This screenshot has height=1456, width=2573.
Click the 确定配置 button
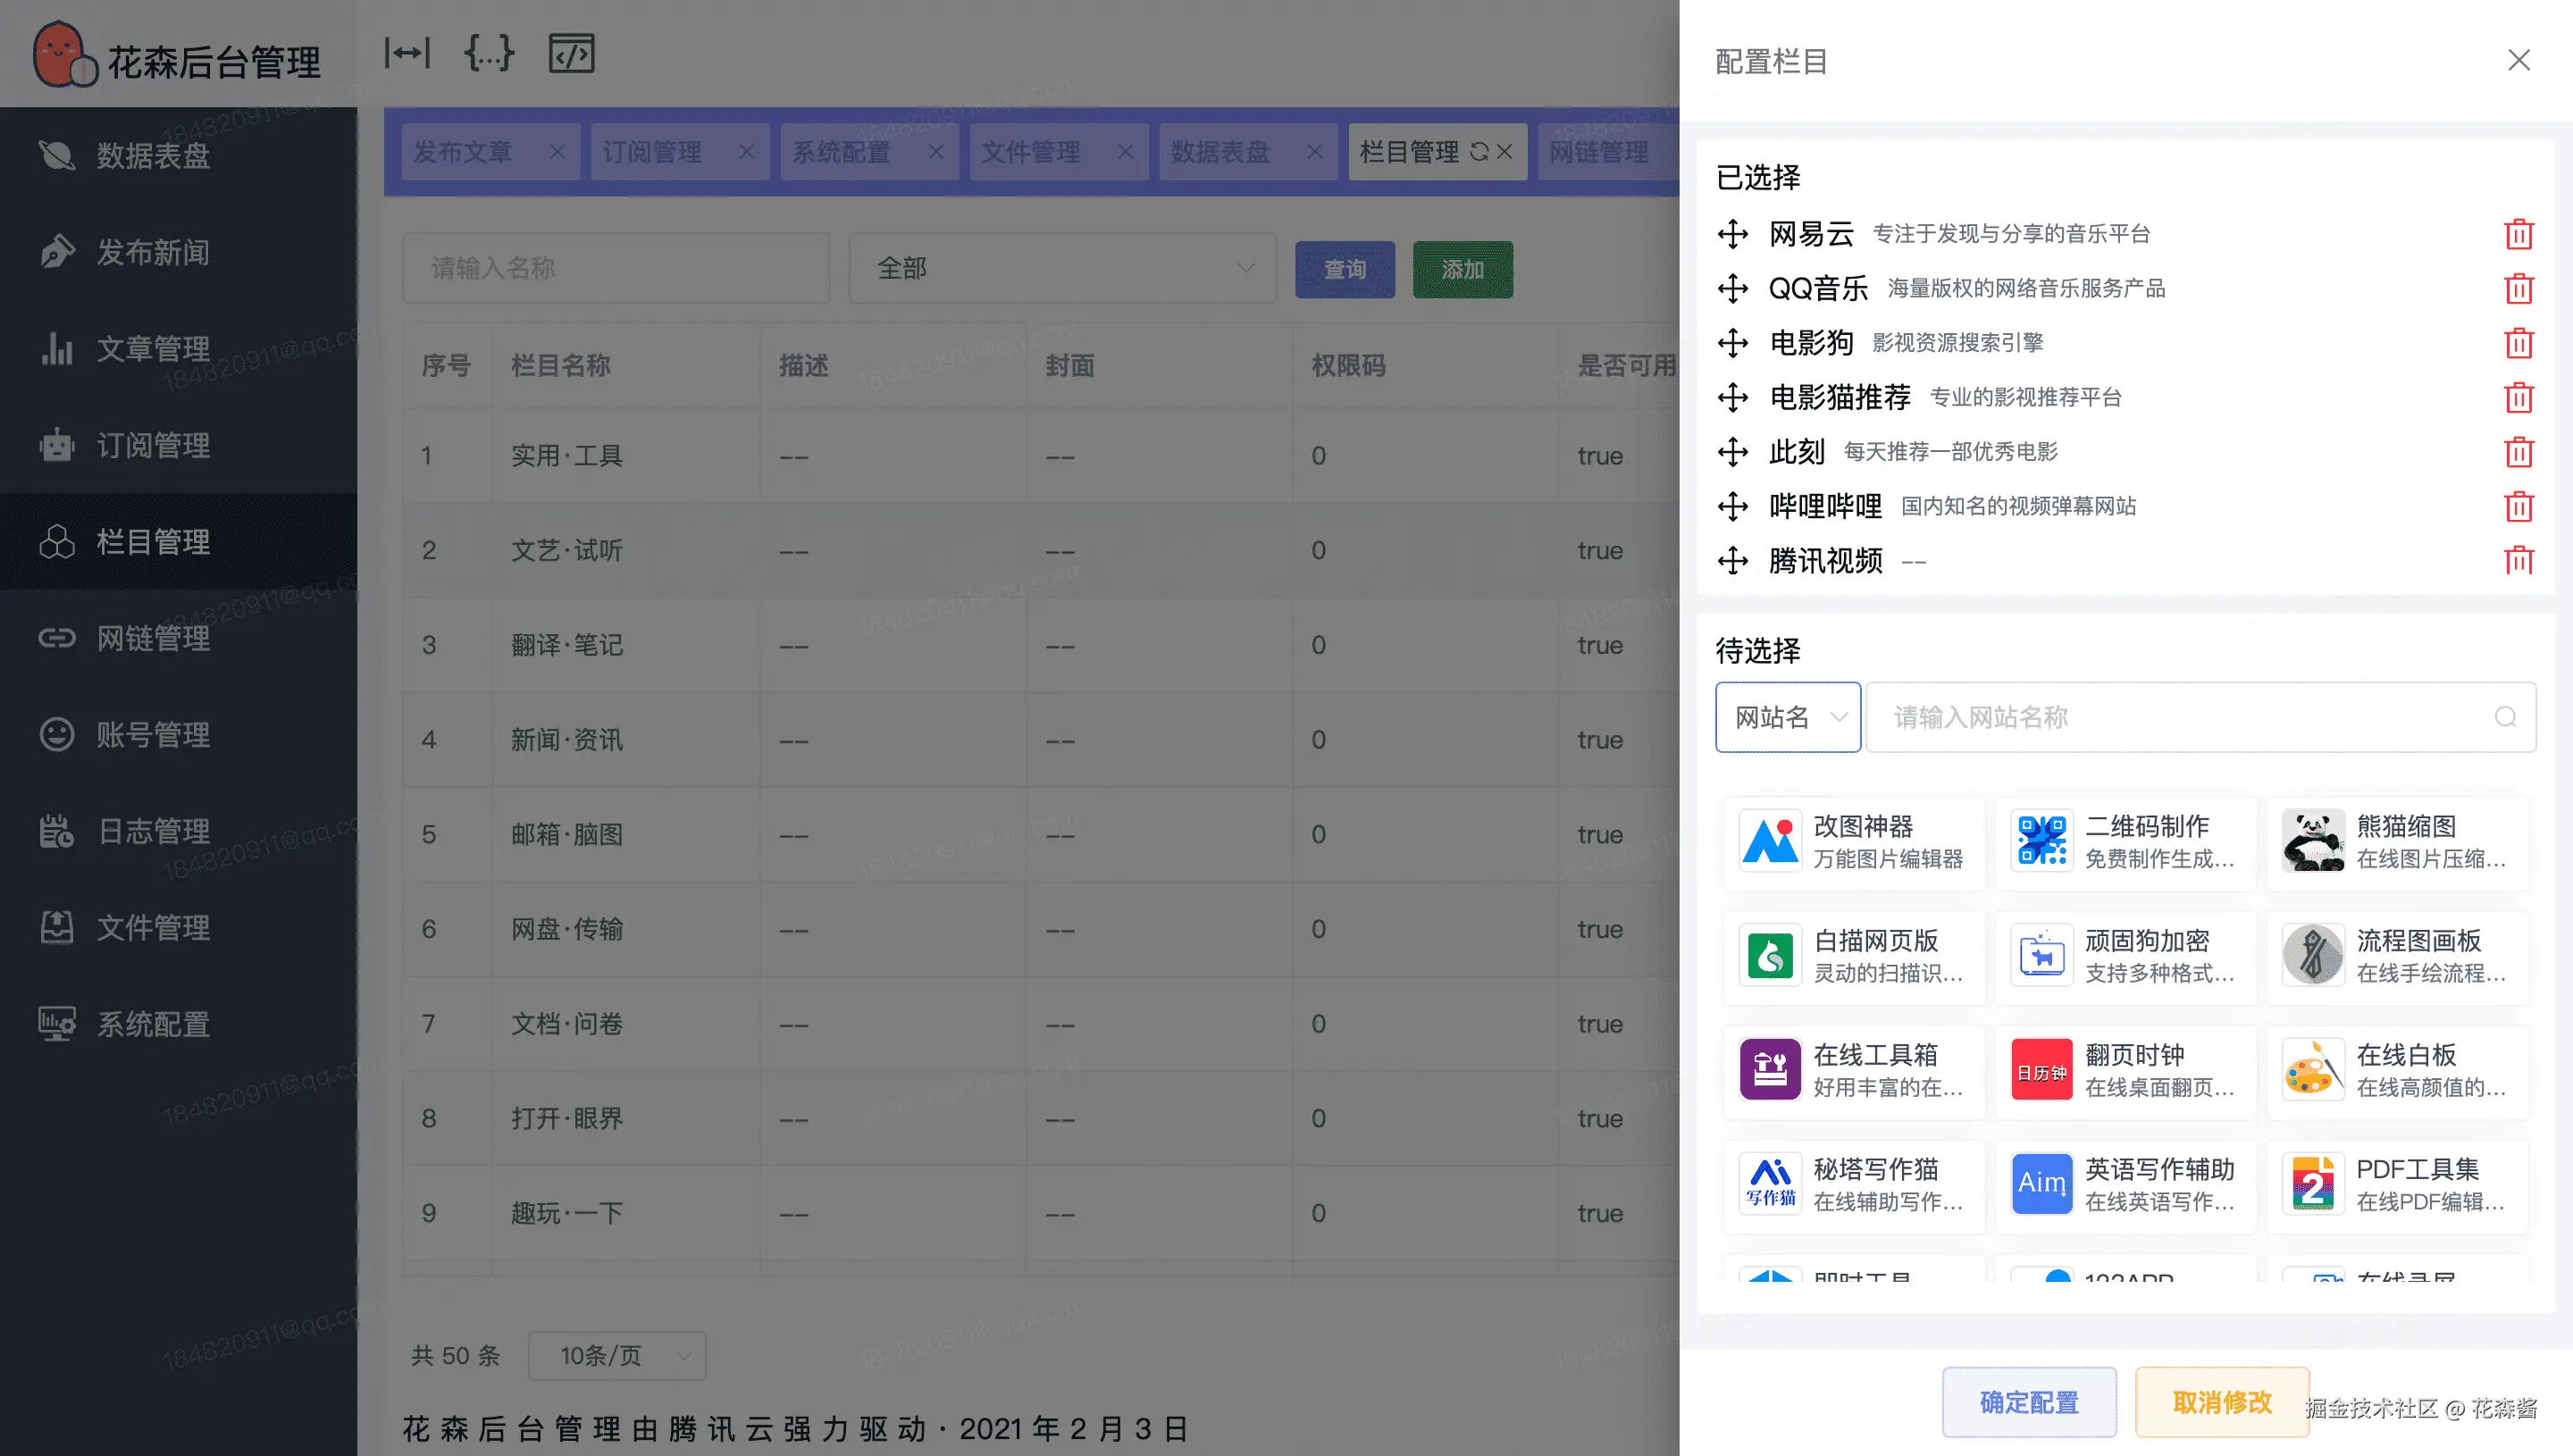(x=2029, y=1402)
